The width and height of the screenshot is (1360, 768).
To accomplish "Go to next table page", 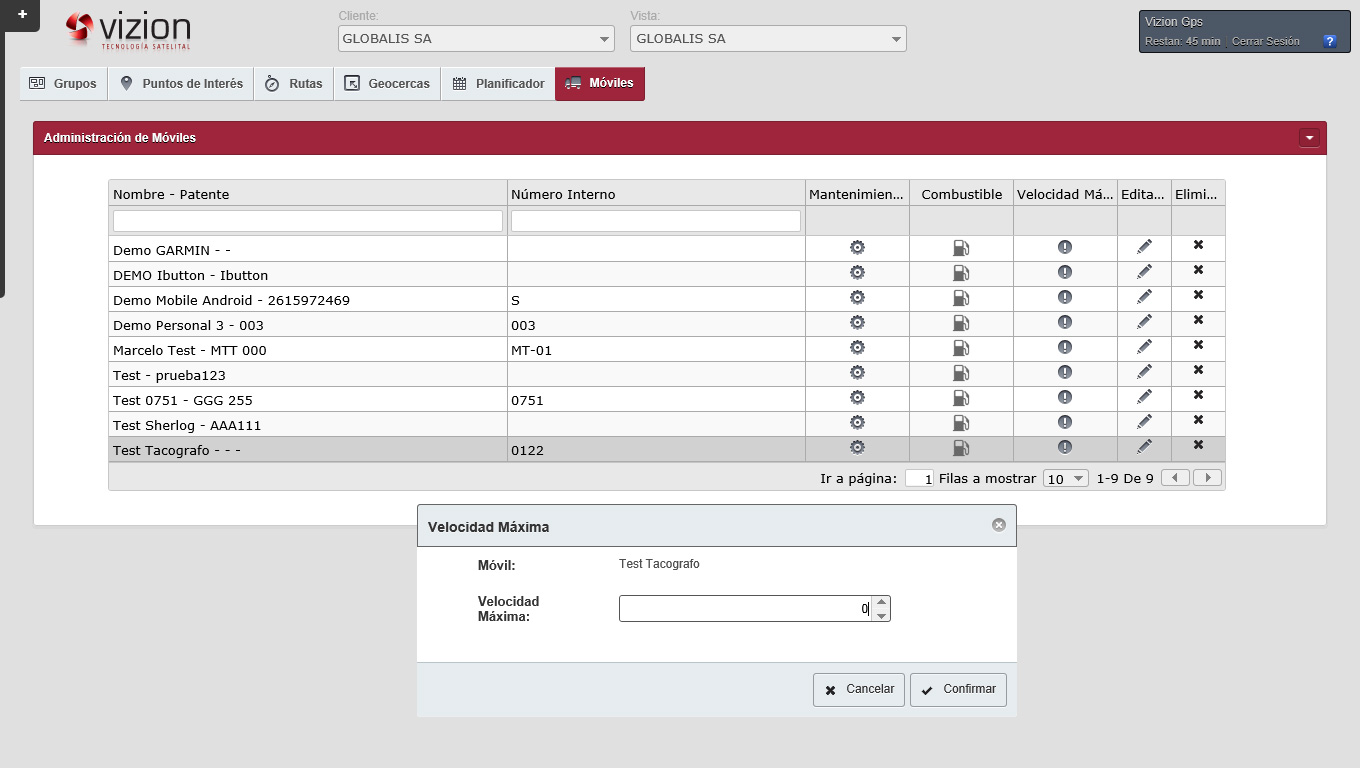I will tap(1207, 478).
